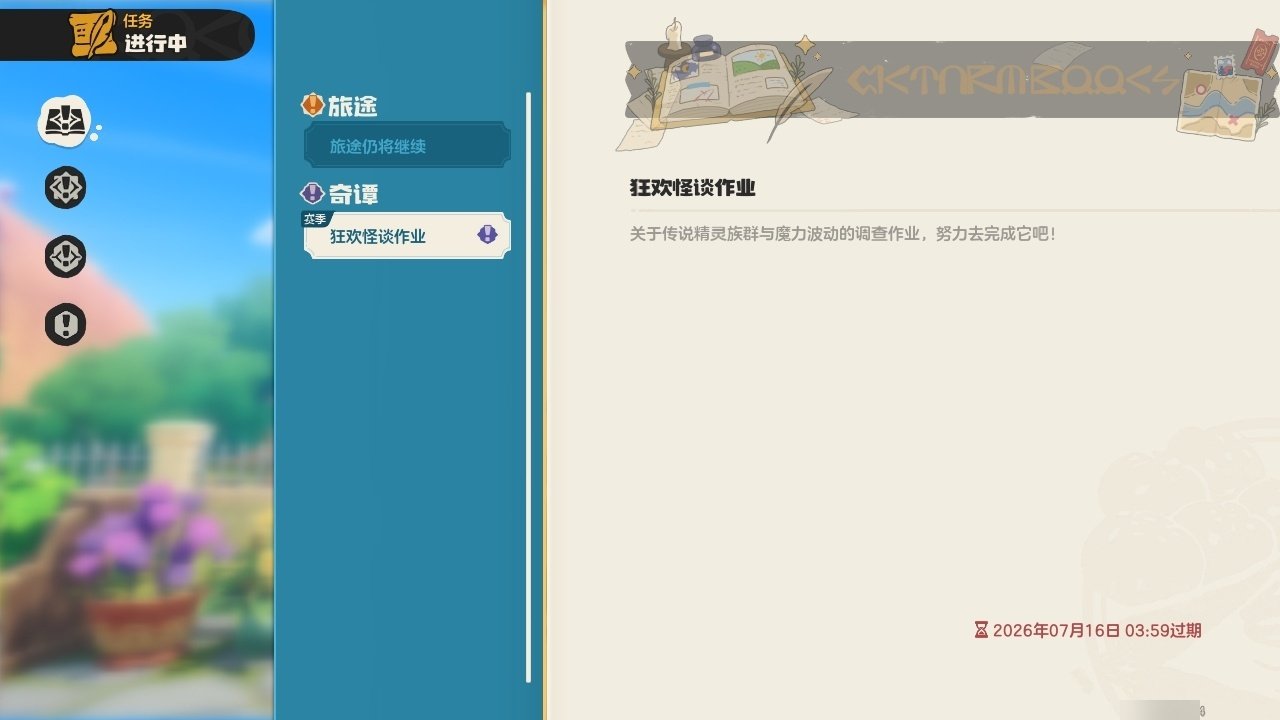
Task: Open the book-shaped all quests sidebar icon
Action: (64, 121)
